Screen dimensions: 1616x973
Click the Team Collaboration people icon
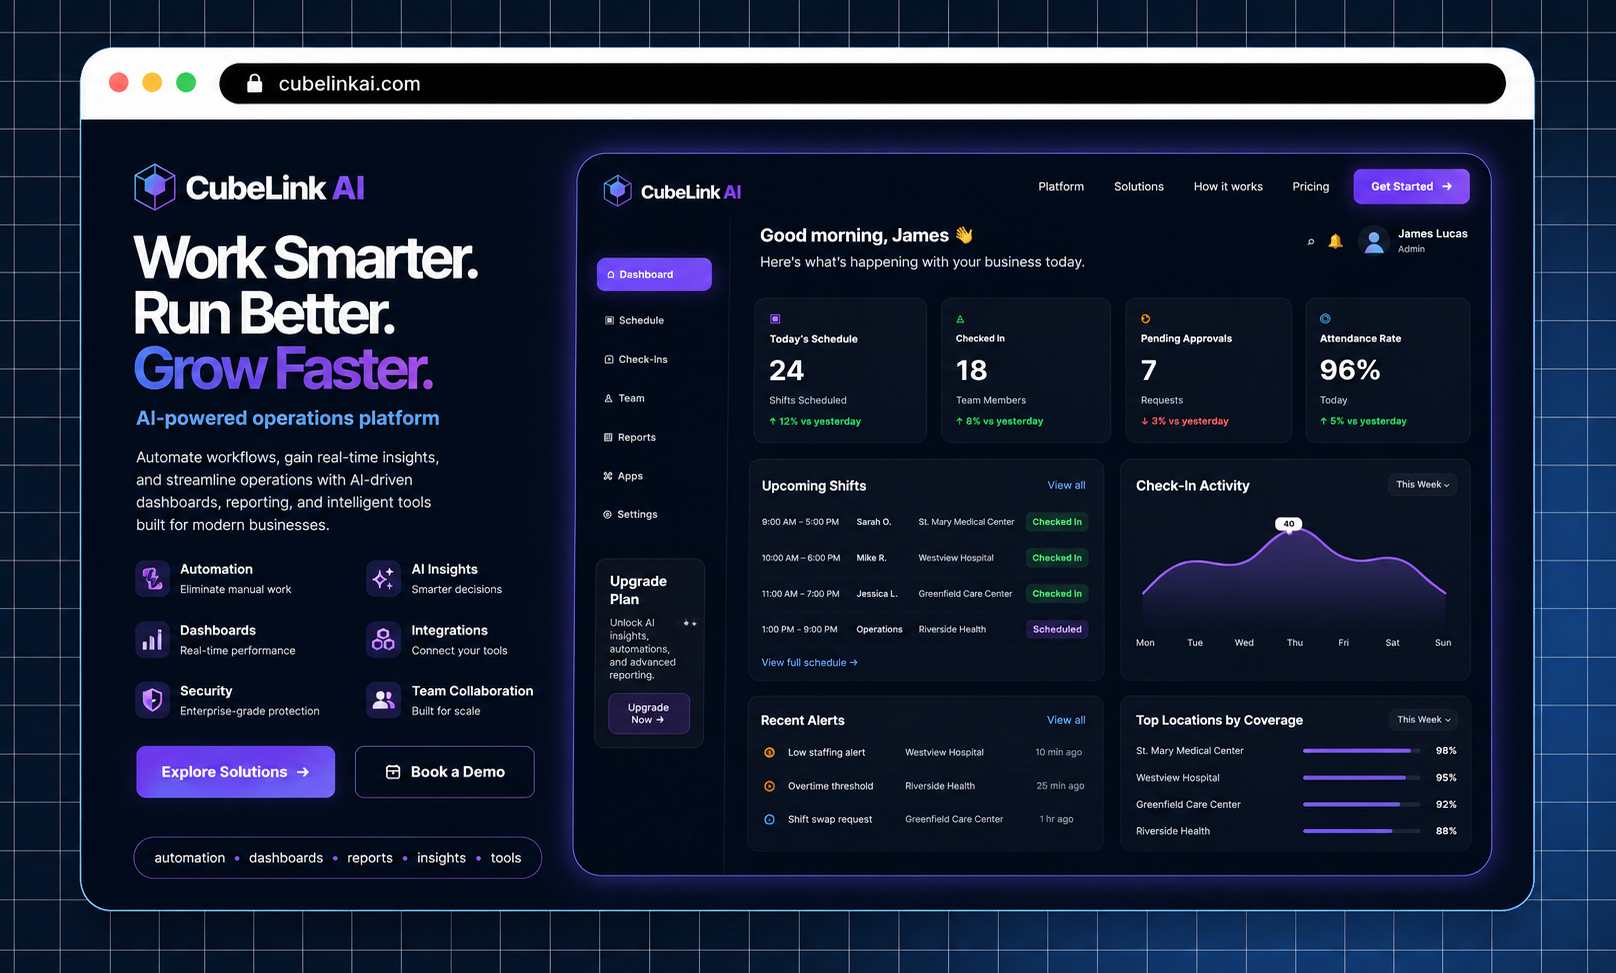[383, 700]
